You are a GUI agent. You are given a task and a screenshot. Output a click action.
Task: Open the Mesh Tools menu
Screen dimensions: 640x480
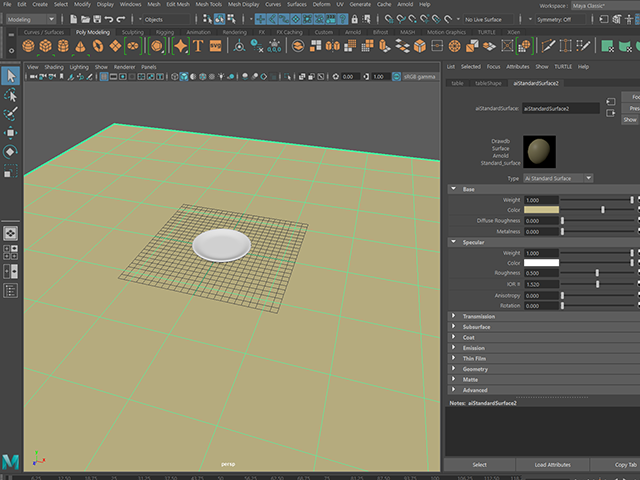208,4
